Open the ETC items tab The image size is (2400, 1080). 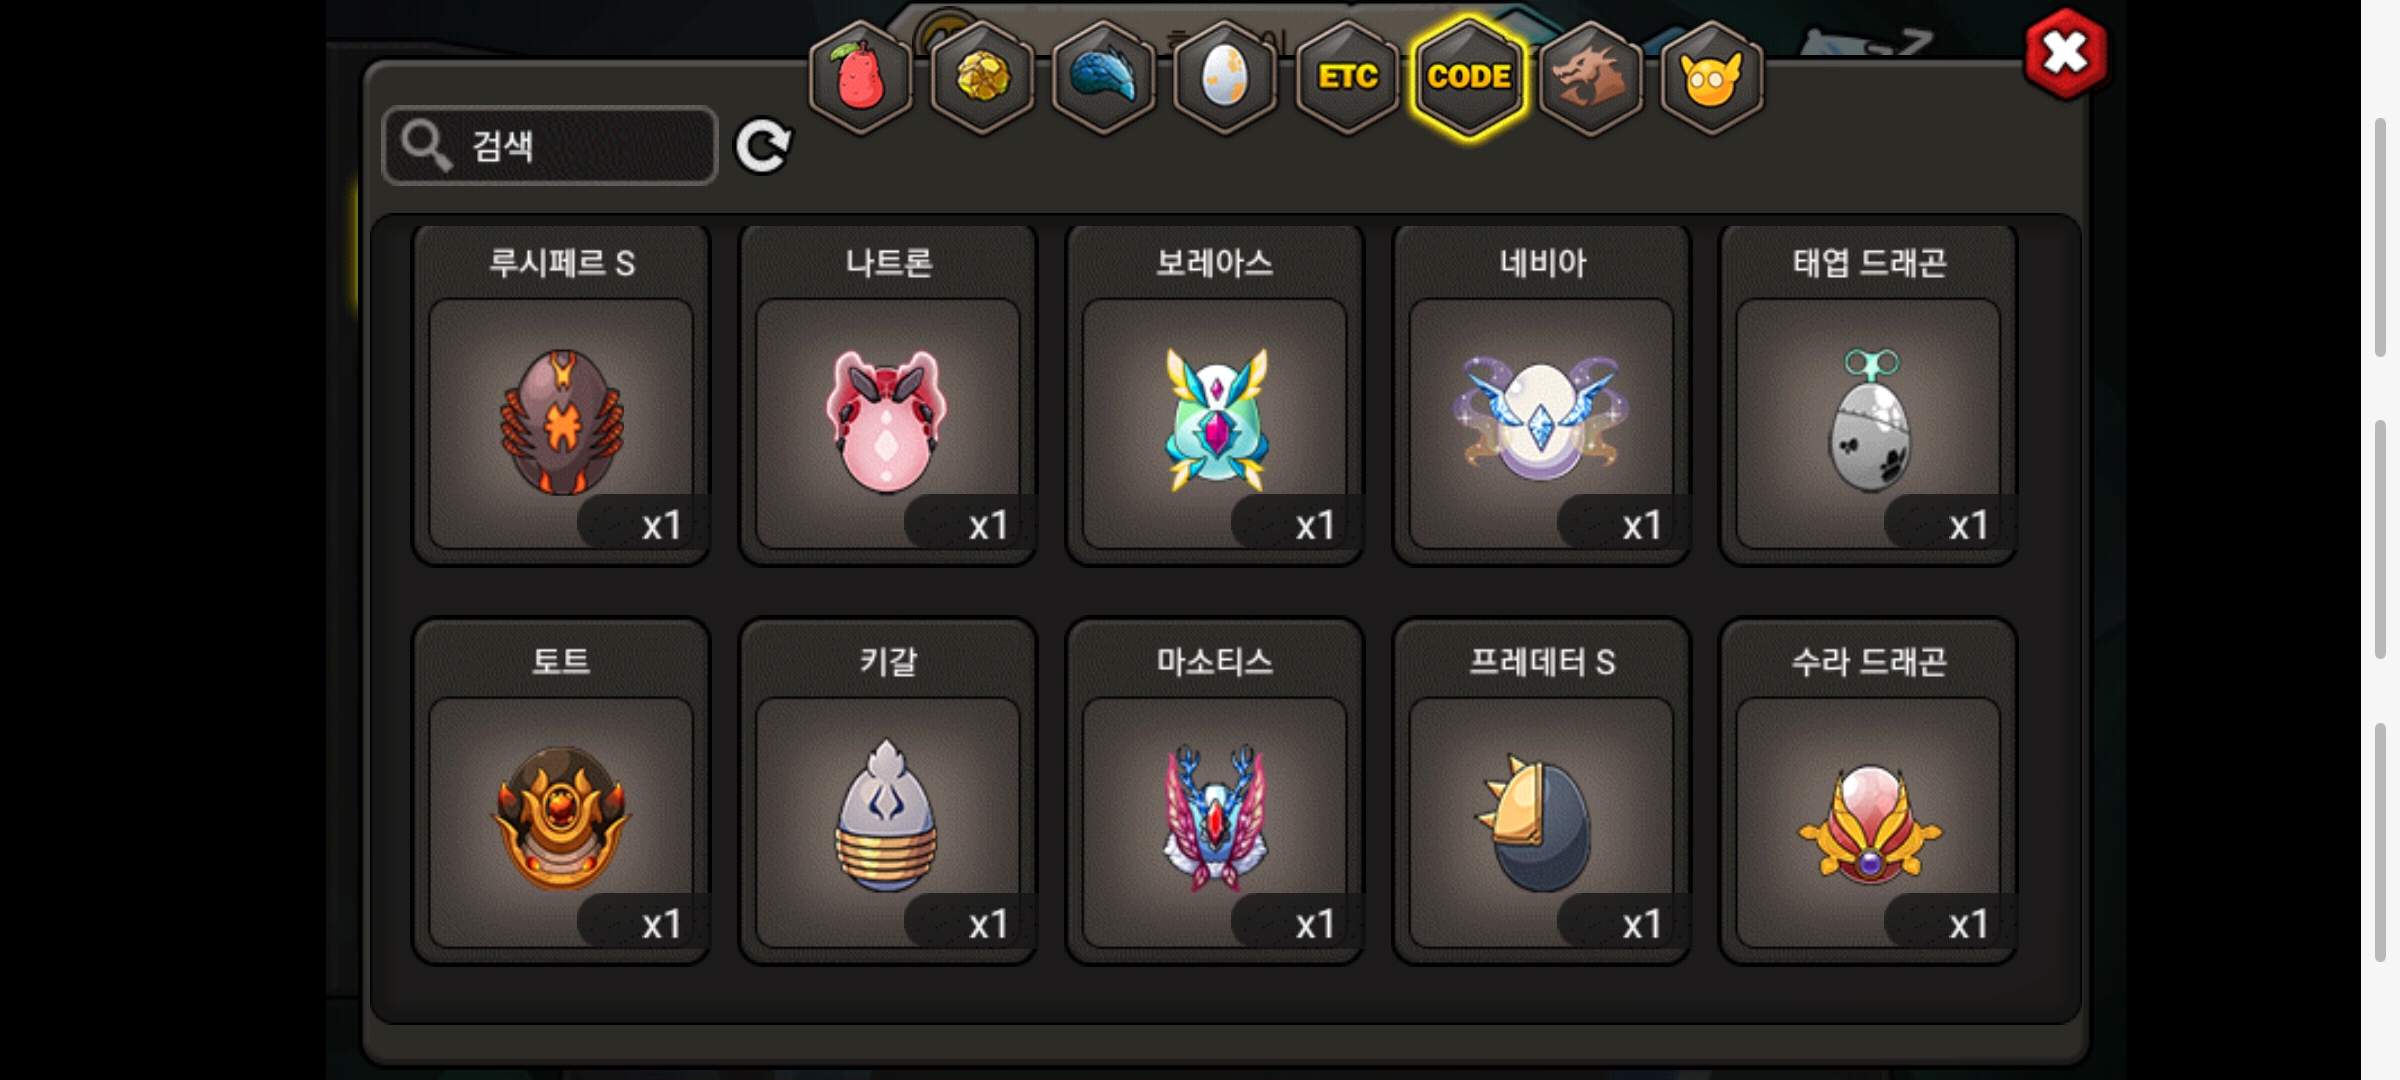click(1347, 77)
